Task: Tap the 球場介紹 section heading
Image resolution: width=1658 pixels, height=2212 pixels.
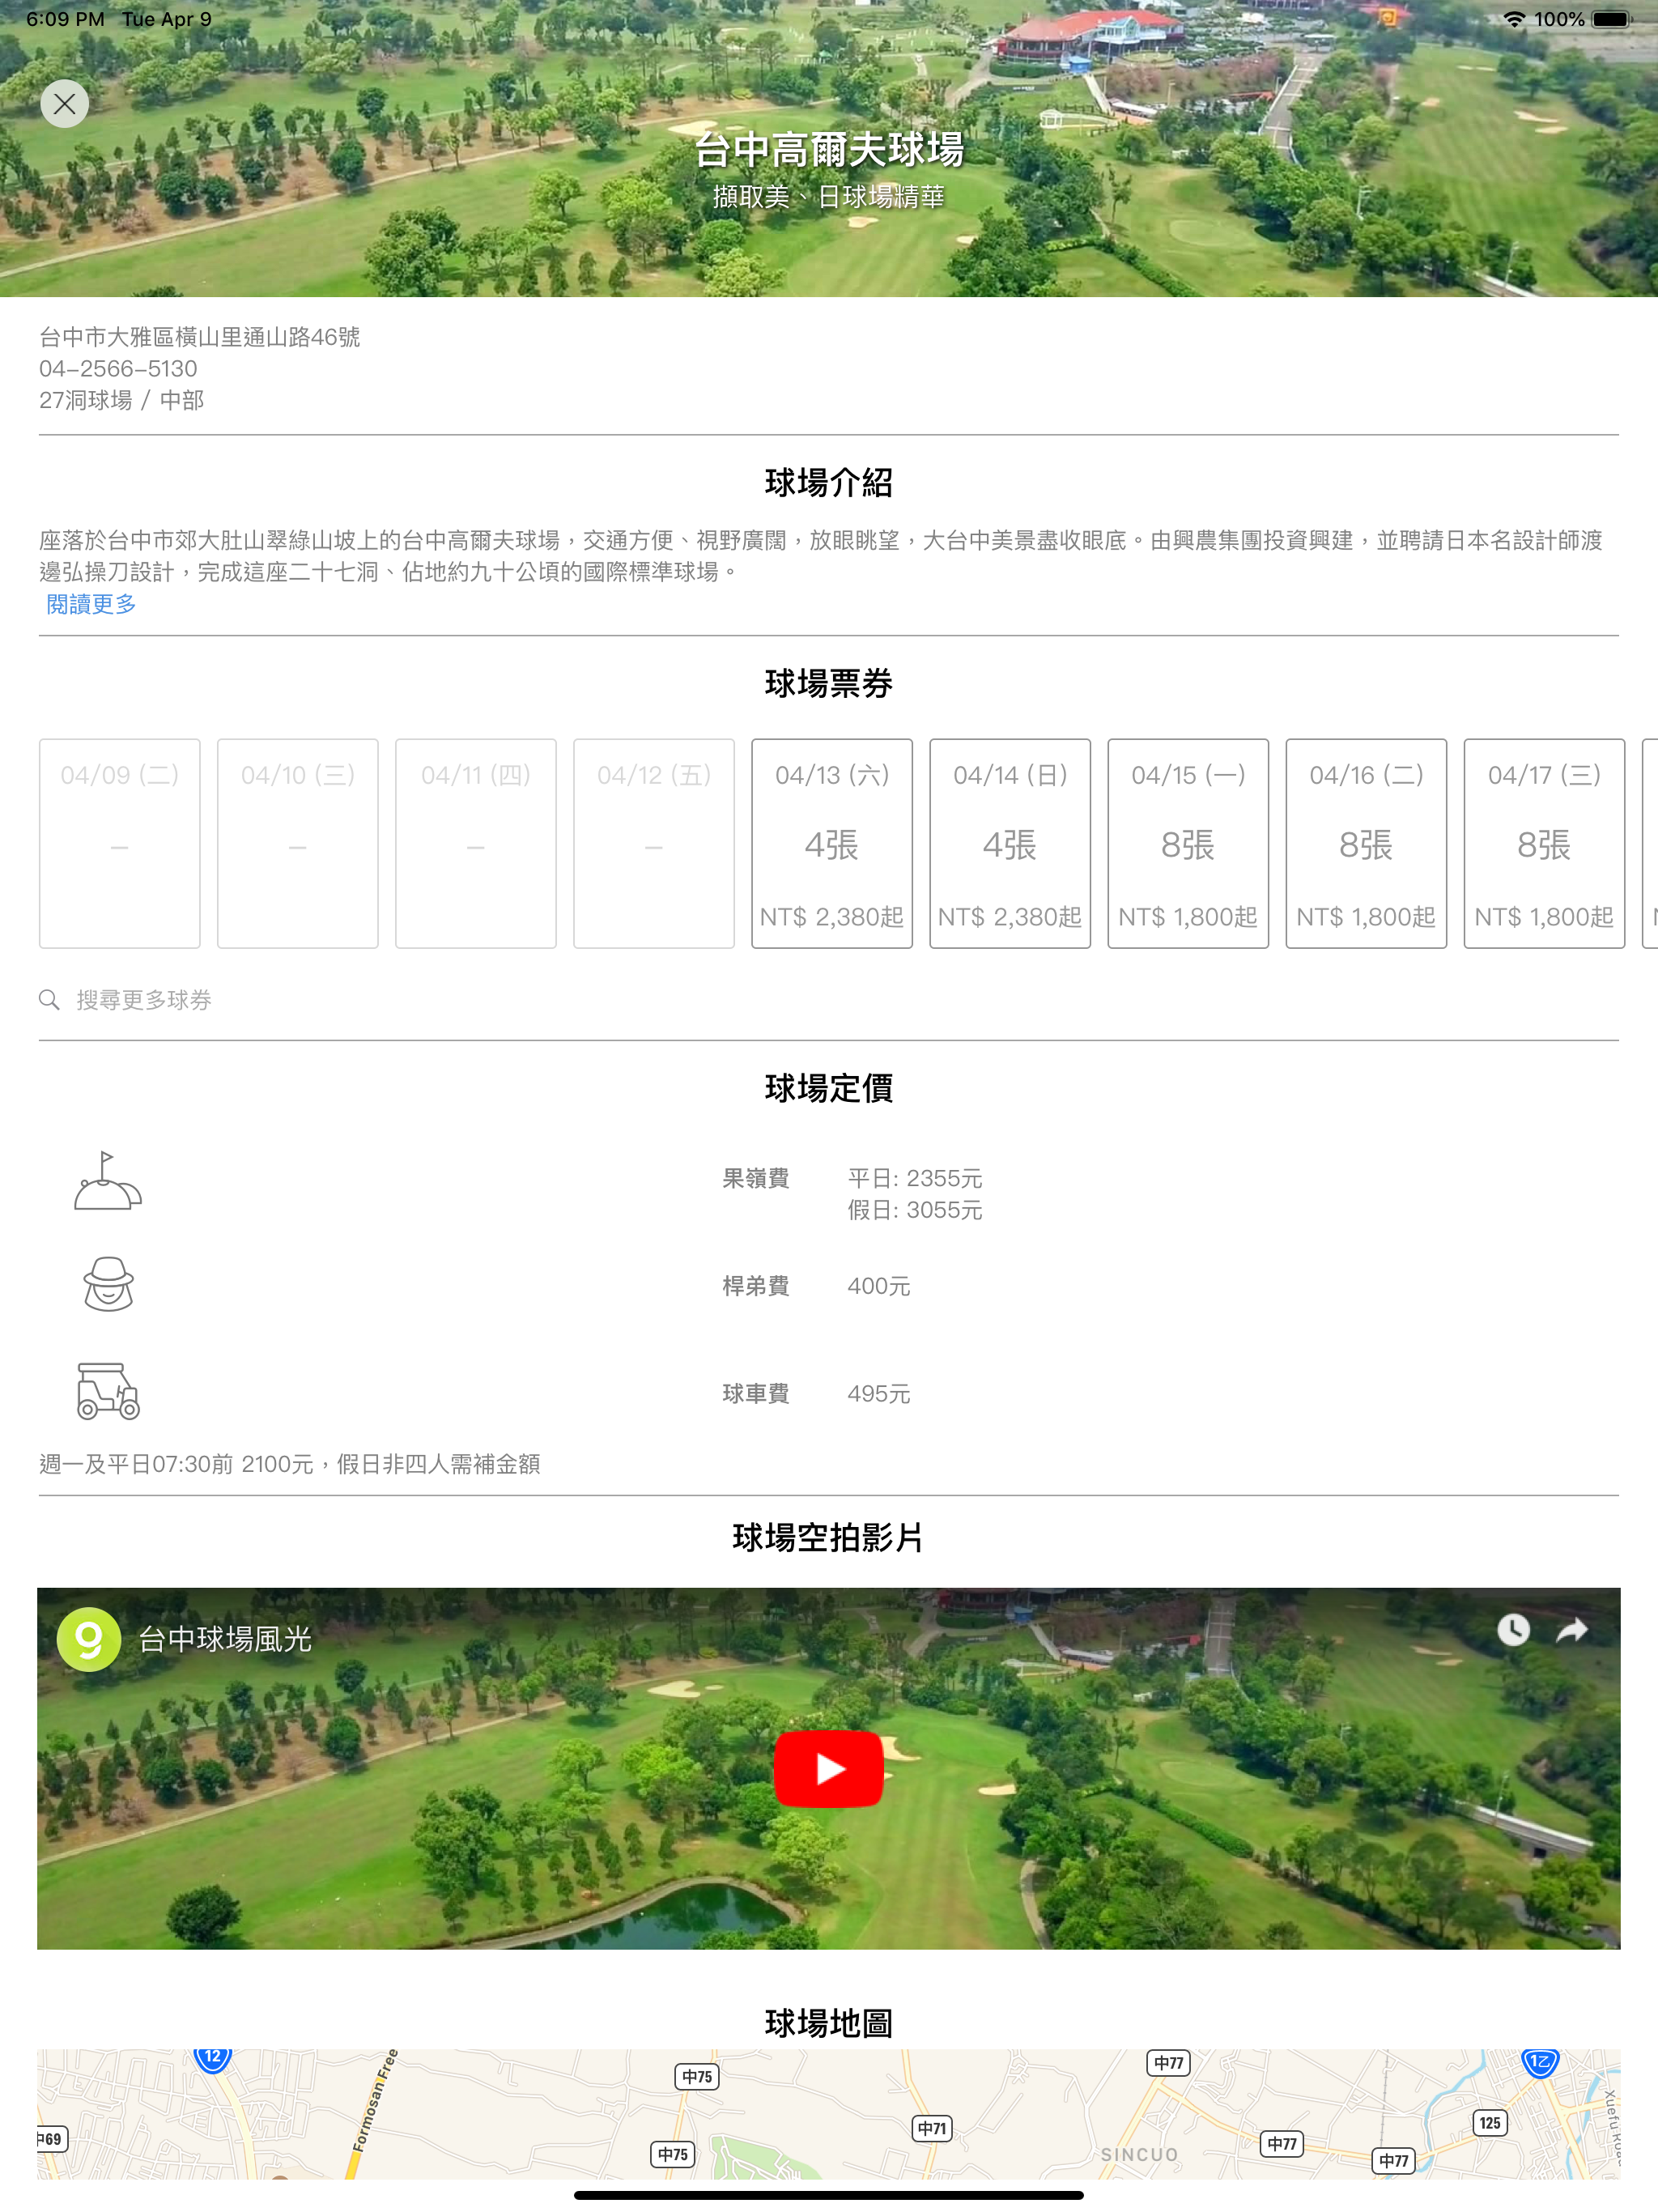Action: [829, 483]
